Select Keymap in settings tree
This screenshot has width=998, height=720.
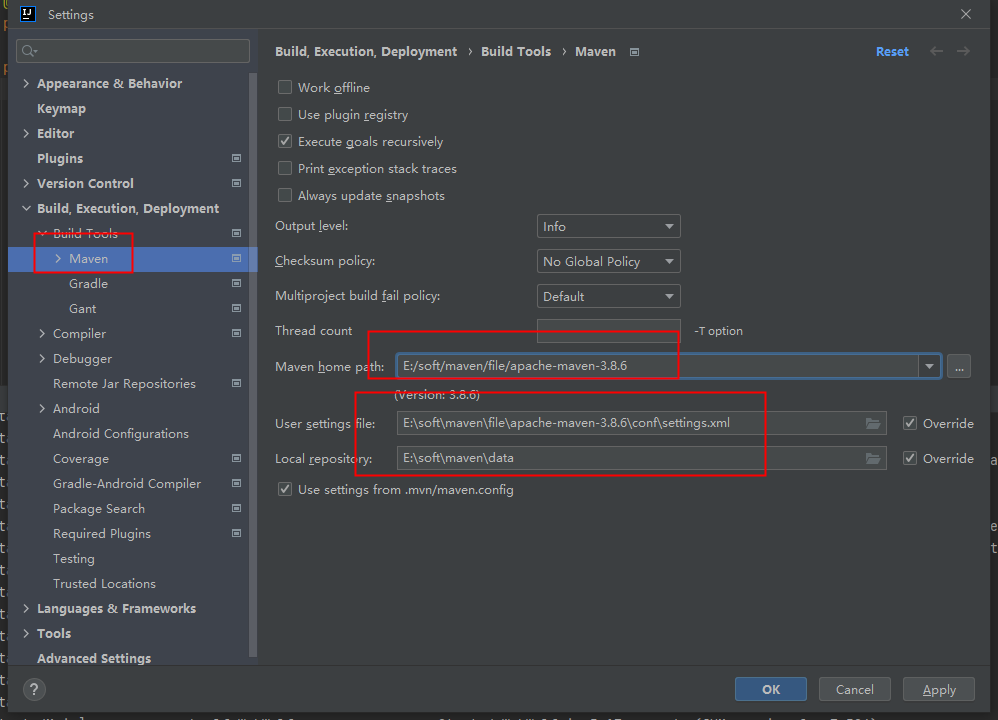61,109
